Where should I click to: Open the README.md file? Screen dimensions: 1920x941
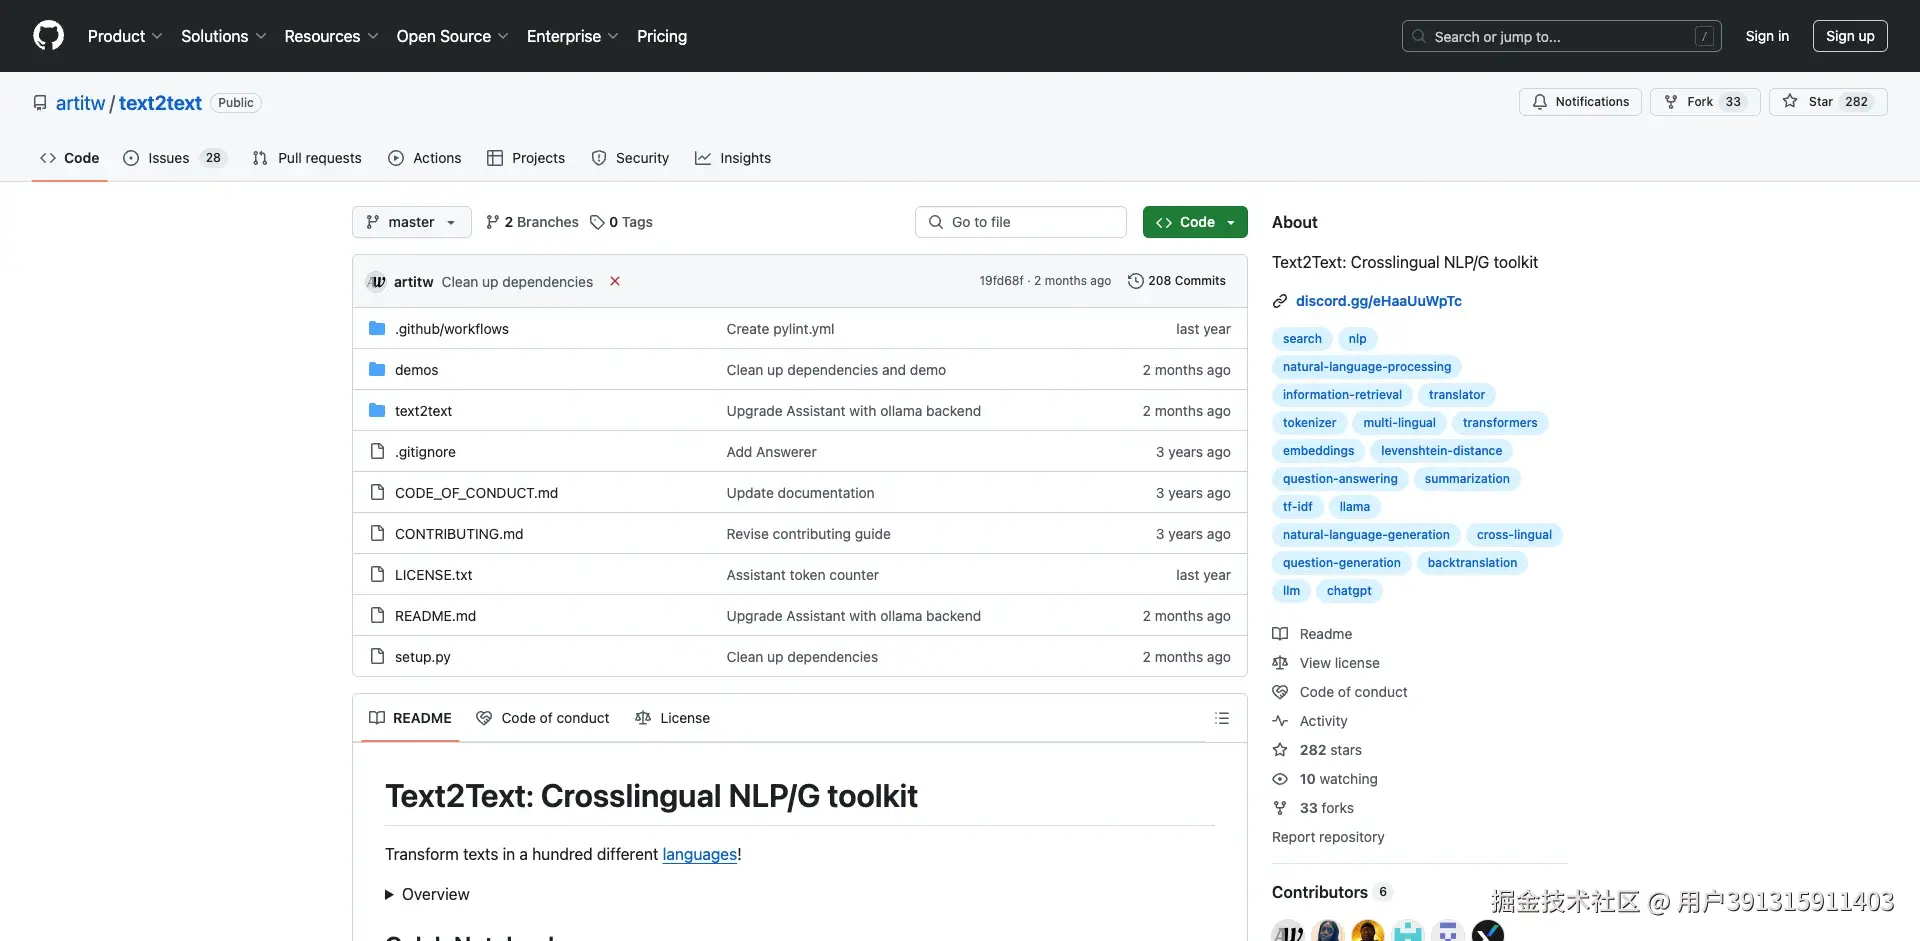coord(435,616)
